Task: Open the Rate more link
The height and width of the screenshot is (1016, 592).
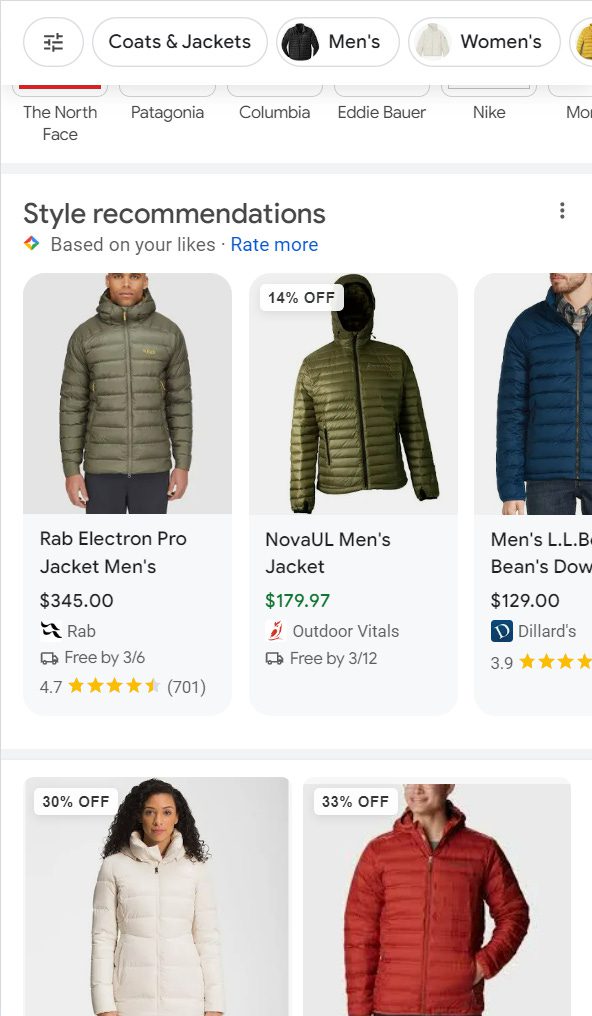Action: (x=274, y=244)
